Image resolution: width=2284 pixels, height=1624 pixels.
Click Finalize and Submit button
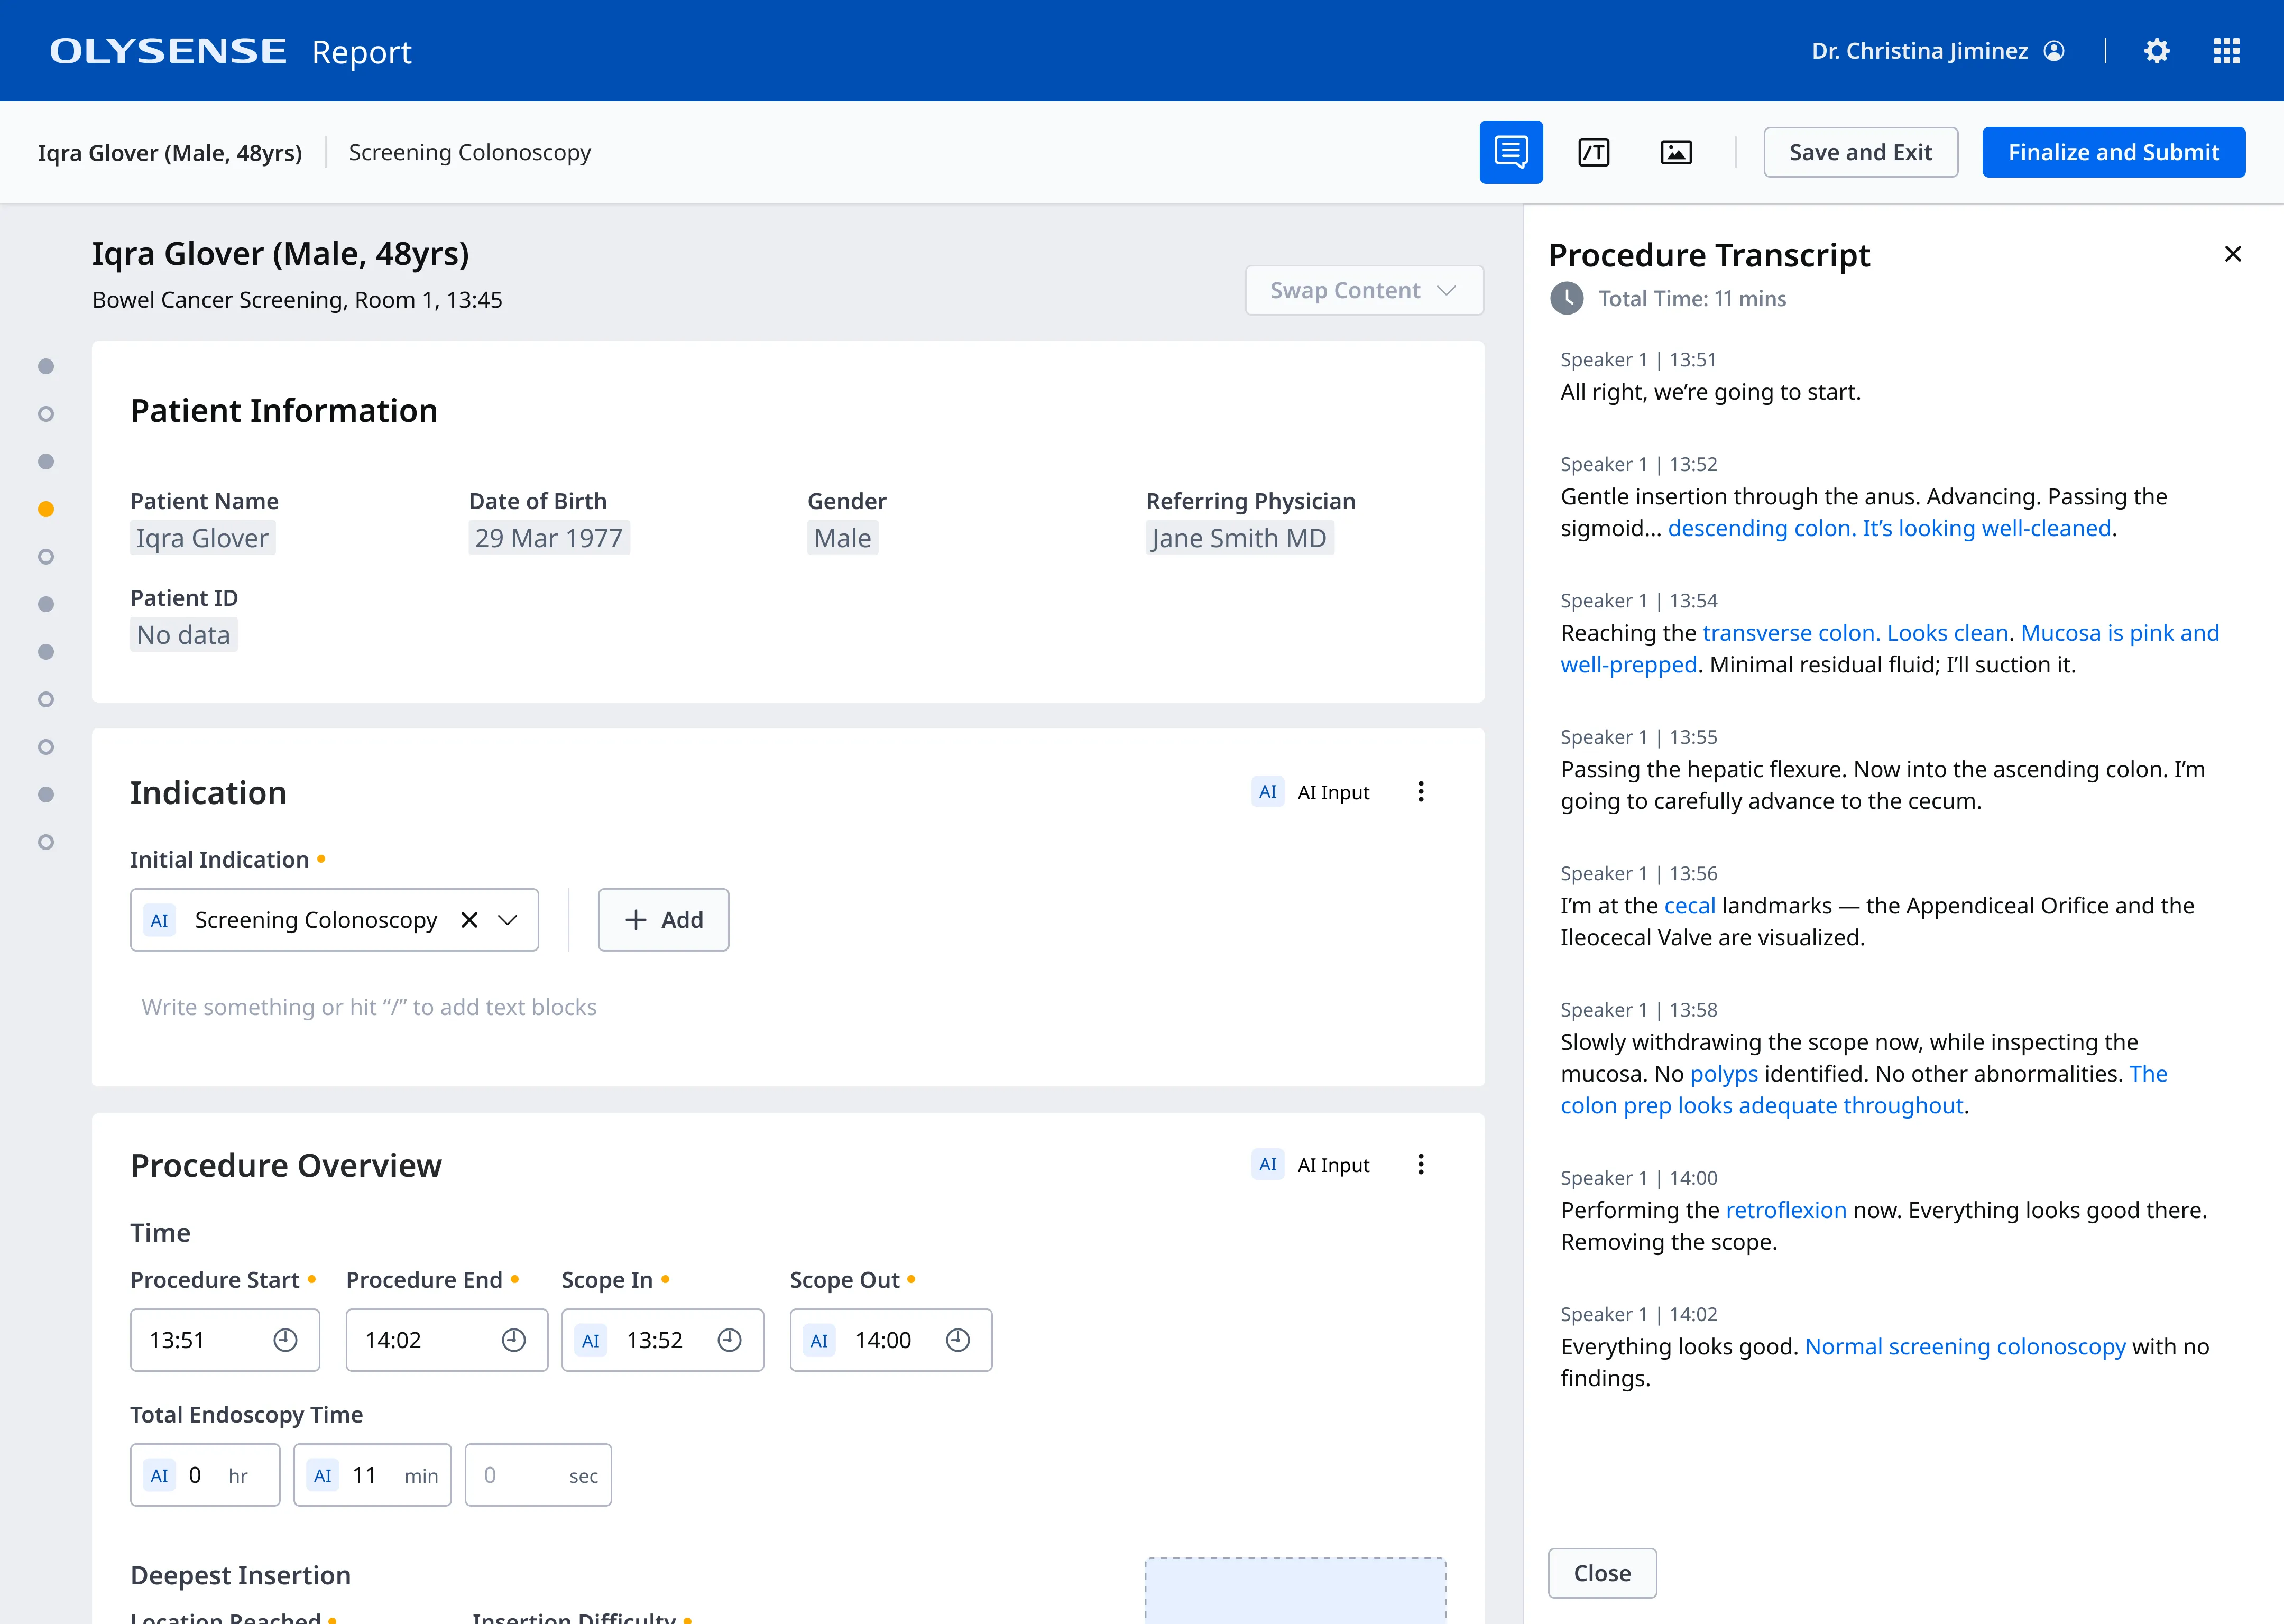point(2113,152)
